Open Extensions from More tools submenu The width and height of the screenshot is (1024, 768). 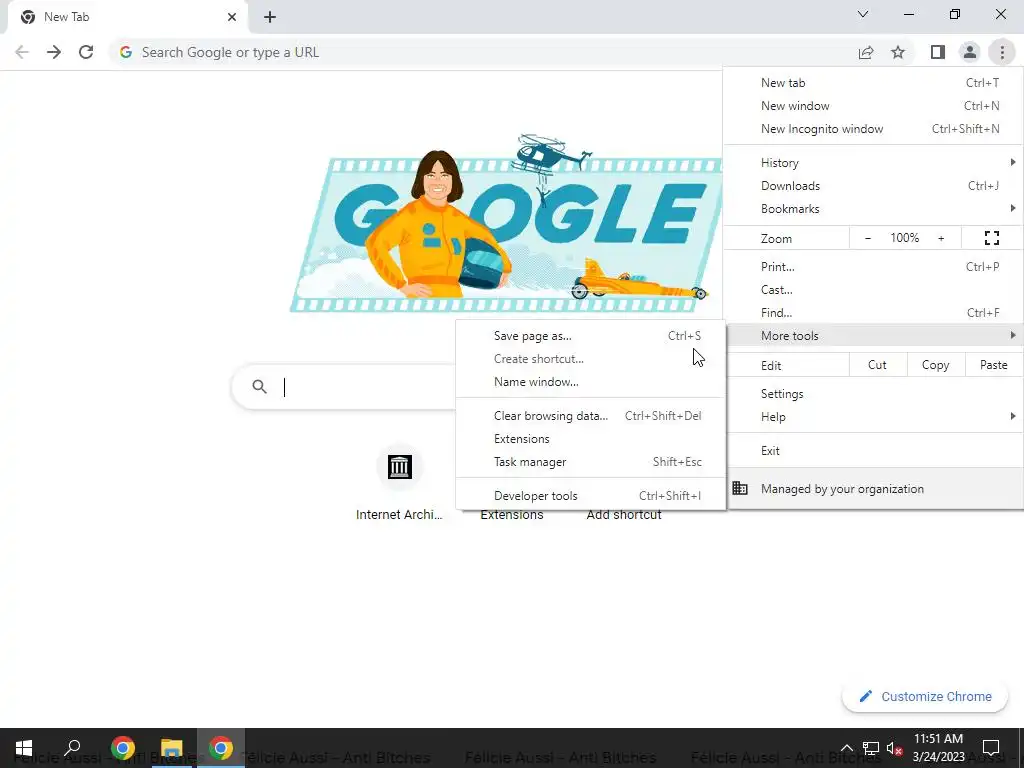click(590, 438)
